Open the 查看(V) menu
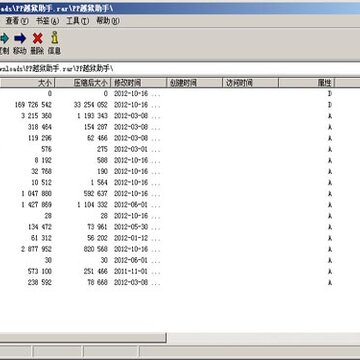The height and width of the screenshot is (360, 360). (x=17, y=21)
